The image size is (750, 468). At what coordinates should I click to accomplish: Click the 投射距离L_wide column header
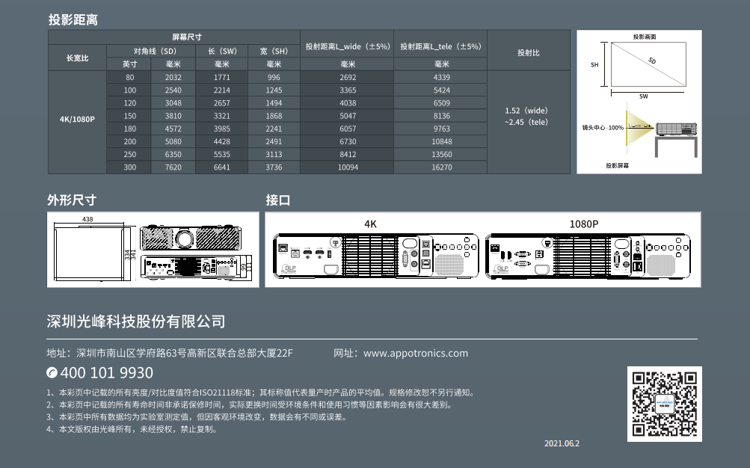coord(347,47)
